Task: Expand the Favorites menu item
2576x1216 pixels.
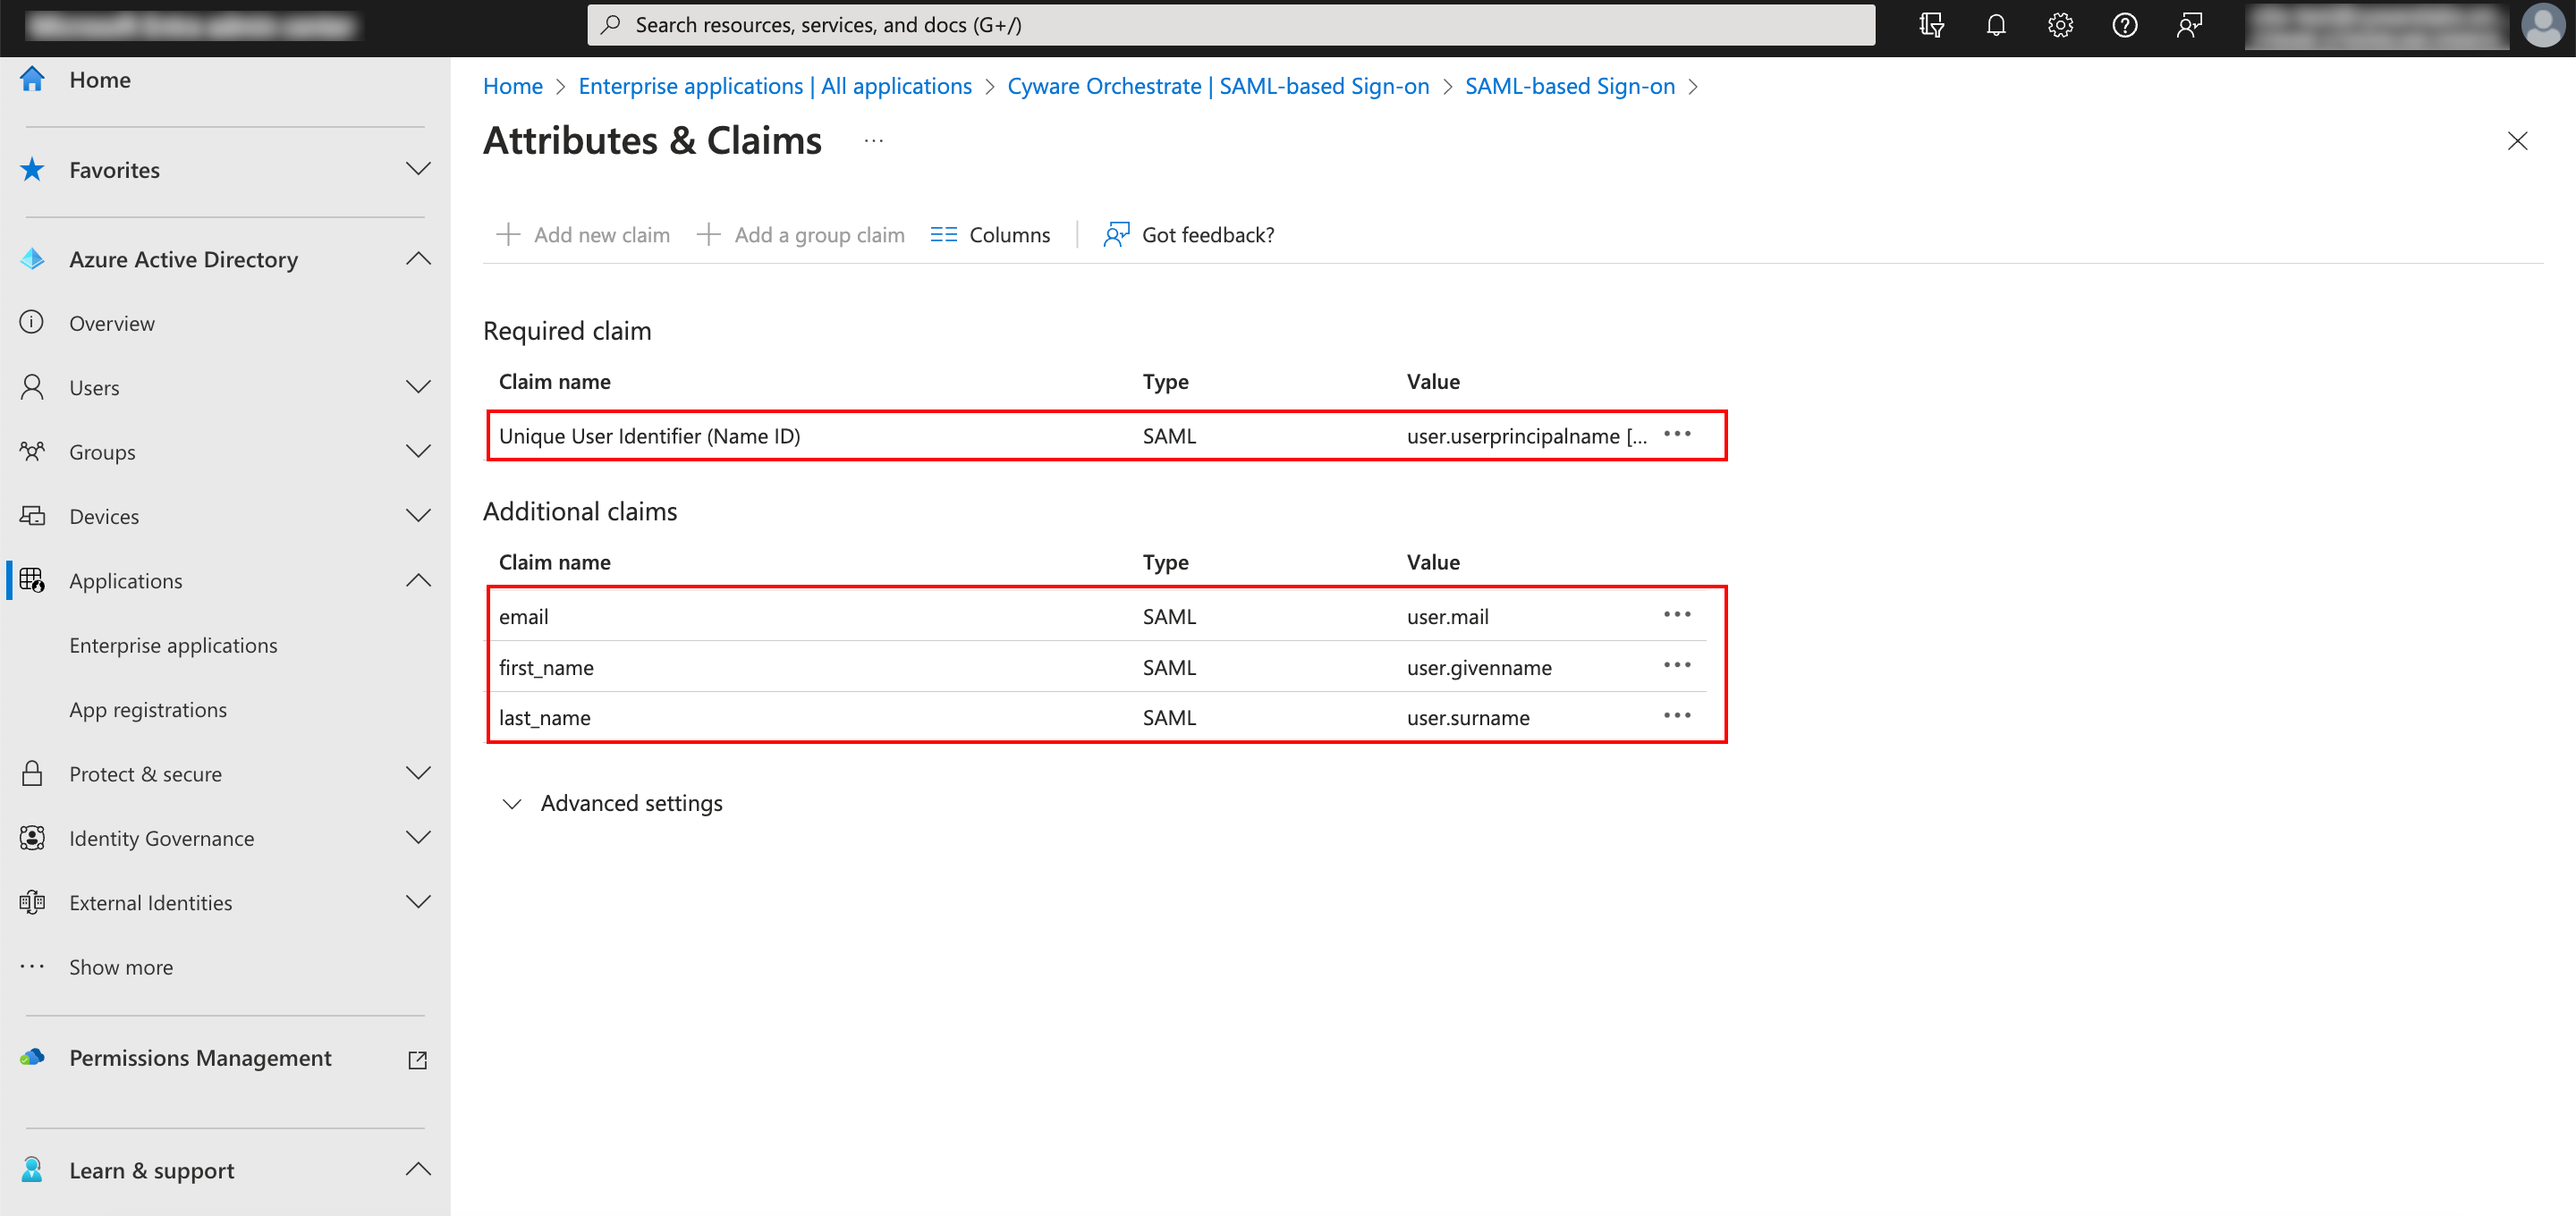Action: [420, 167]
